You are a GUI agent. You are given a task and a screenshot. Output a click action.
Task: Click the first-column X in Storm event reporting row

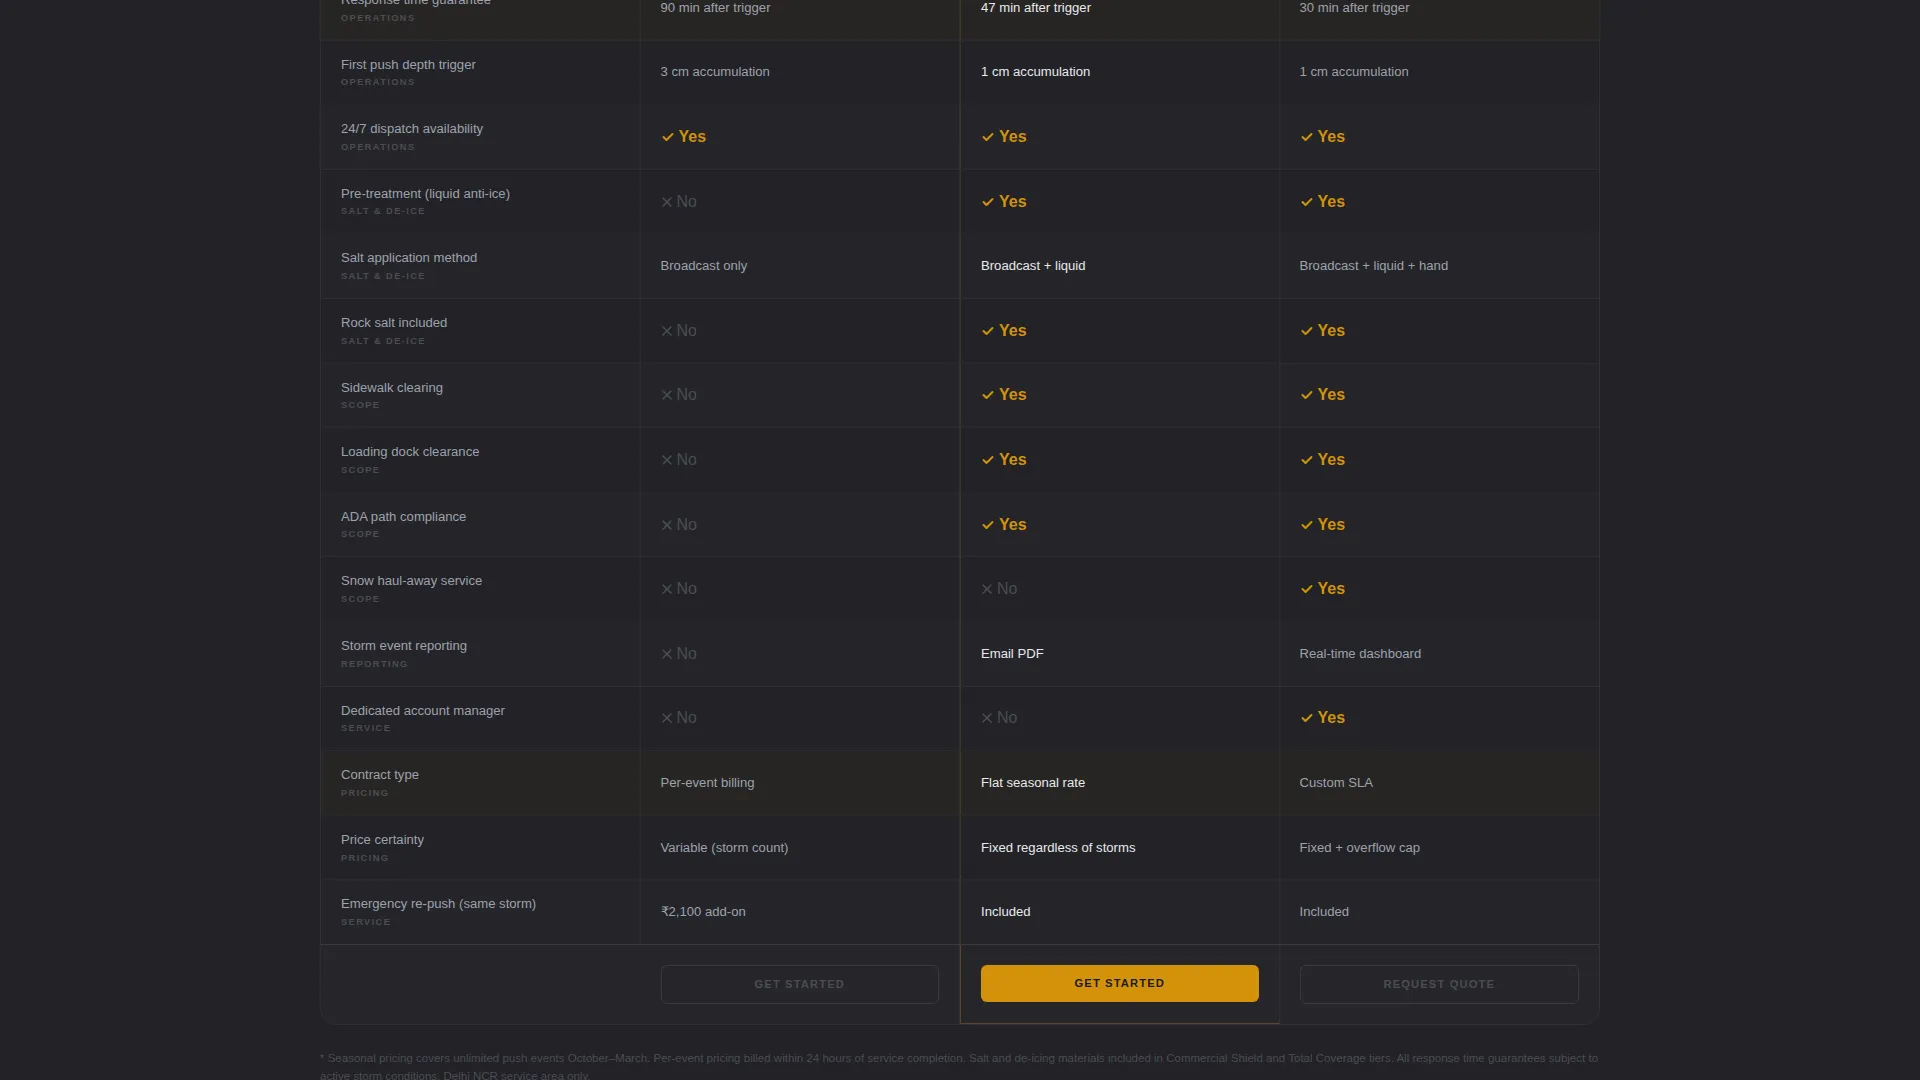coord(667,654)
